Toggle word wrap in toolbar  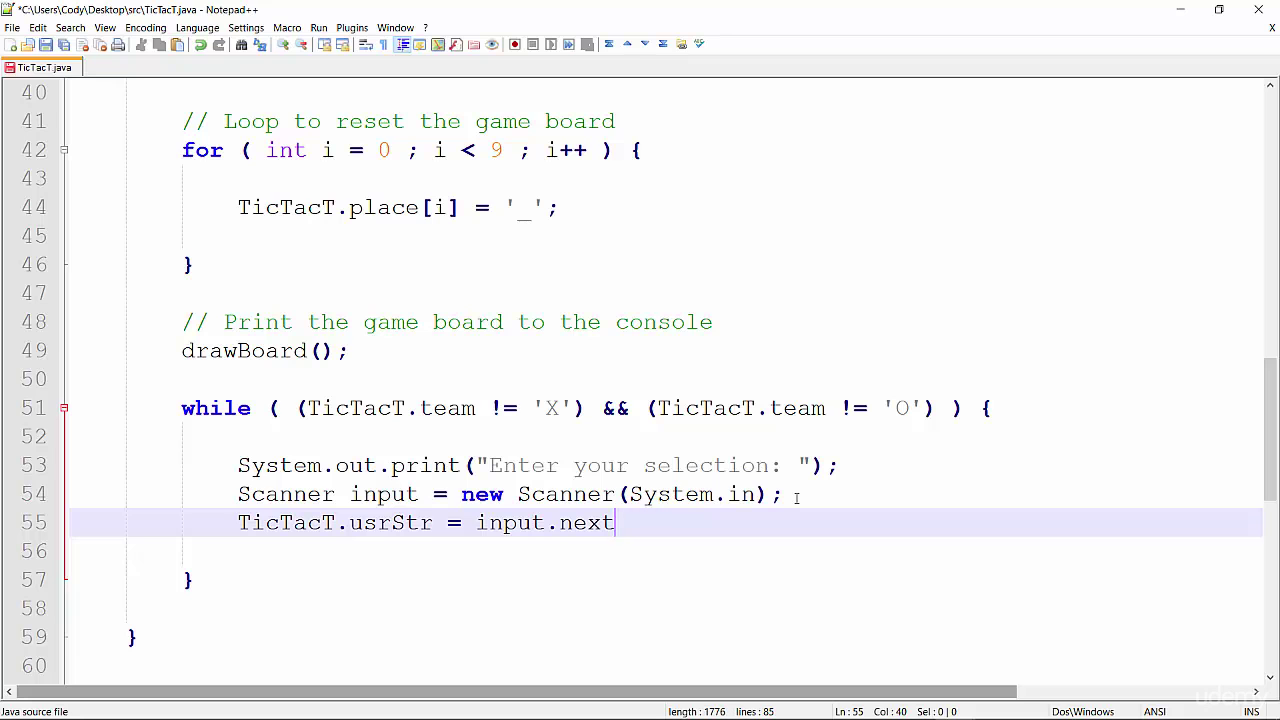[x=365, y=44]
